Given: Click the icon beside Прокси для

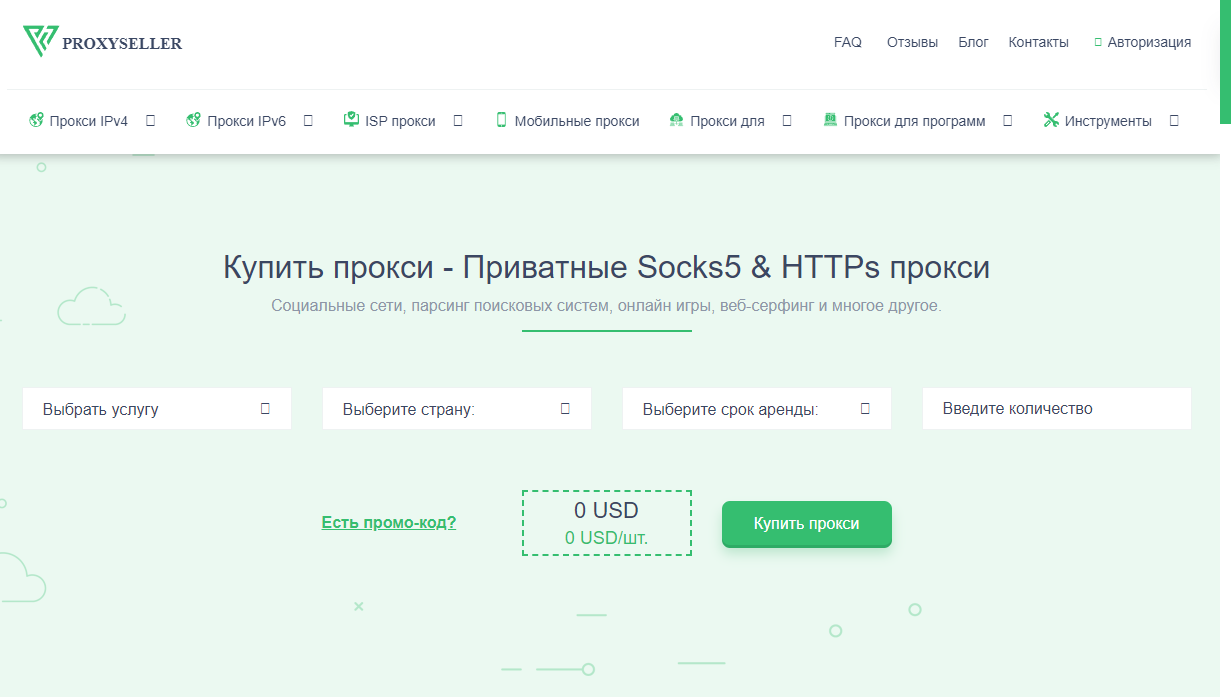Looking at the screenshot, I should click(676, 120).
